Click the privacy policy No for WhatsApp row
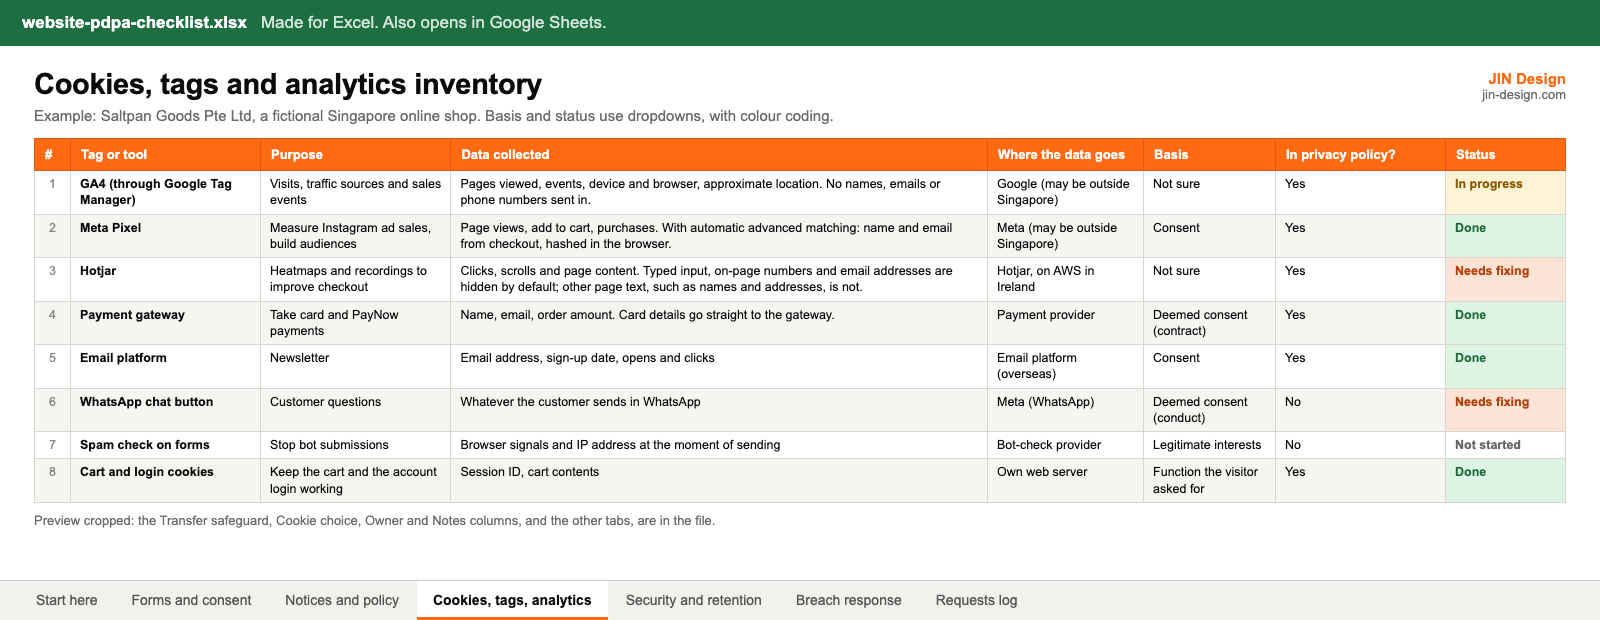This screenshot has height=620, width=1600. click(1360, 410)
